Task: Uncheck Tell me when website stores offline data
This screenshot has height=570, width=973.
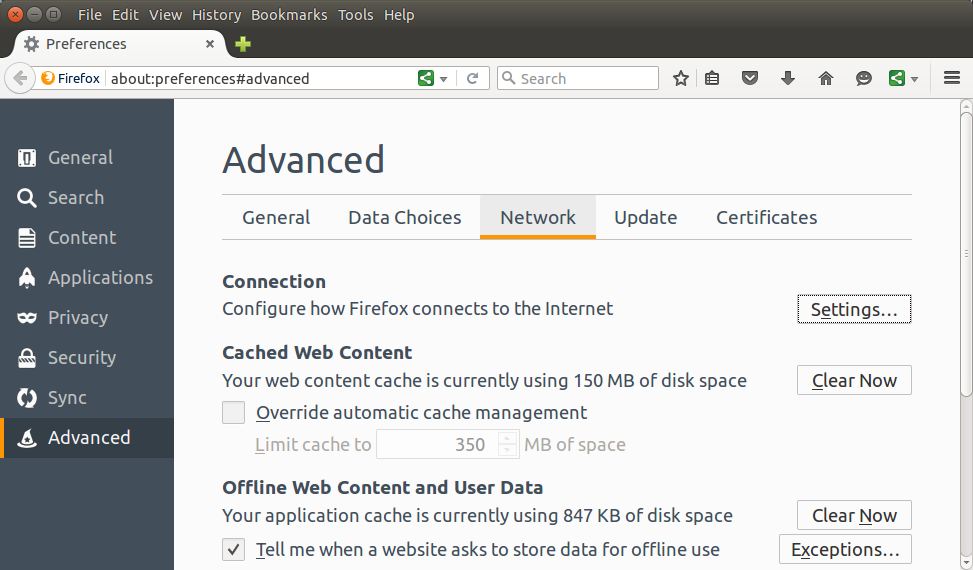Action: click(x=233, y=550)
